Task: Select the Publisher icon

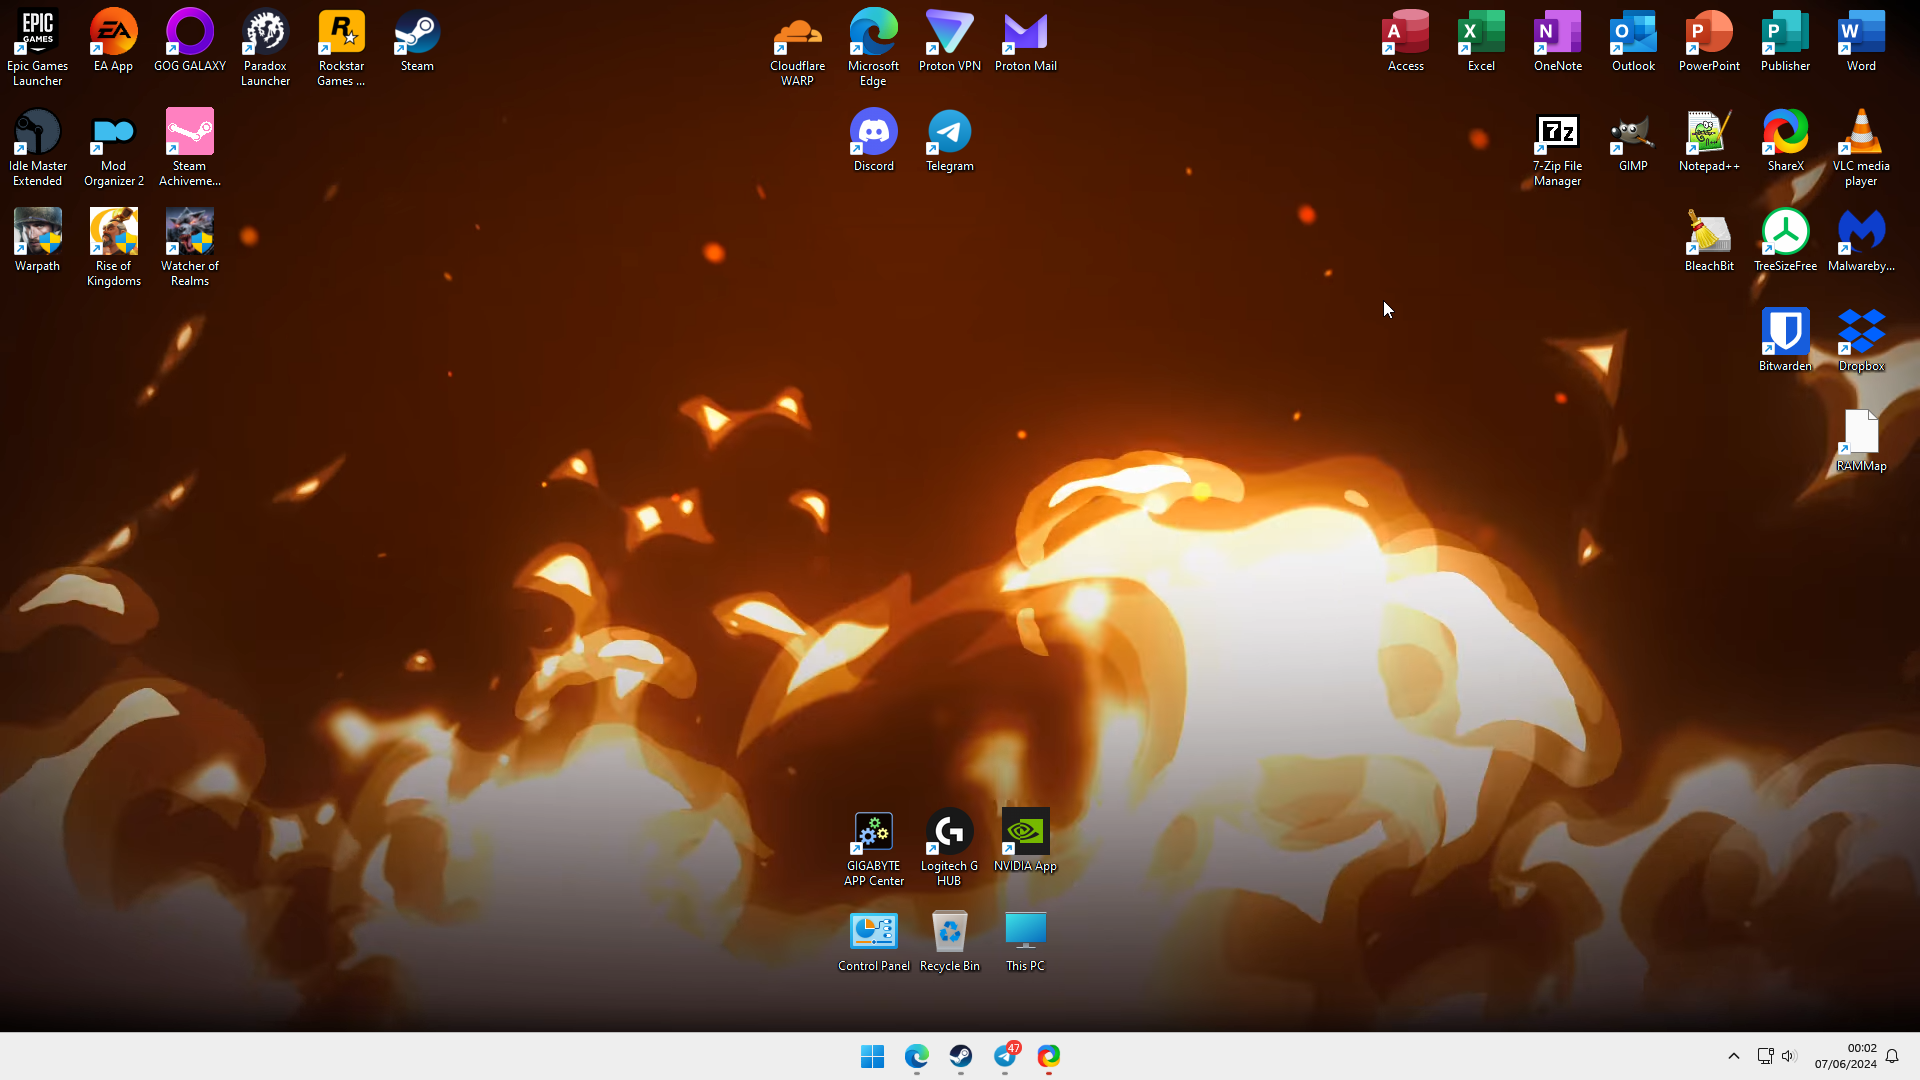Action: pos(1786,40)
